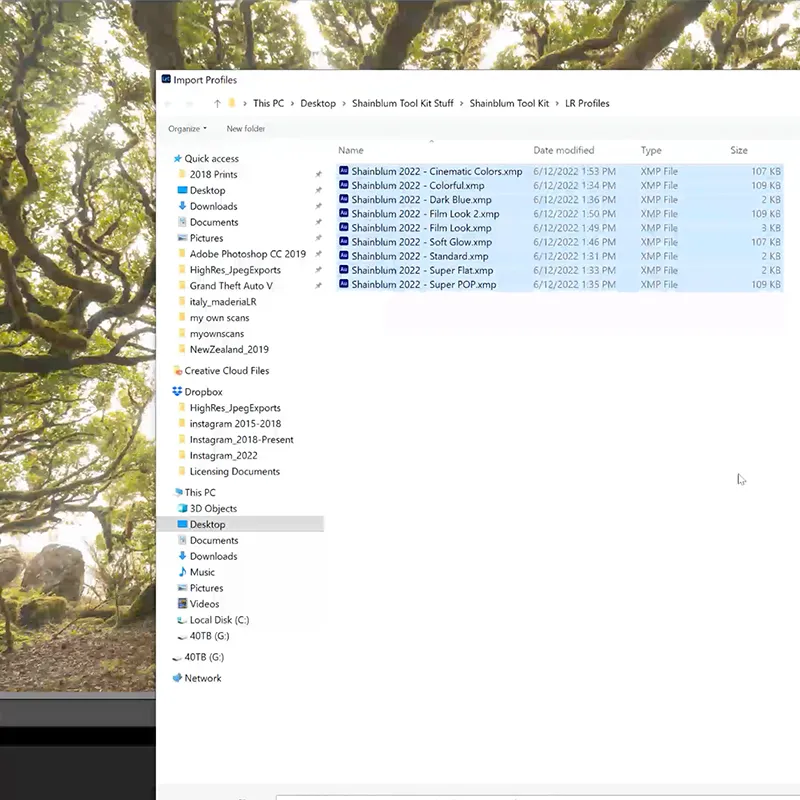Select the Local Disk (C:) drive icon
This screenshot has width=800, height=800.
point(182,620)
